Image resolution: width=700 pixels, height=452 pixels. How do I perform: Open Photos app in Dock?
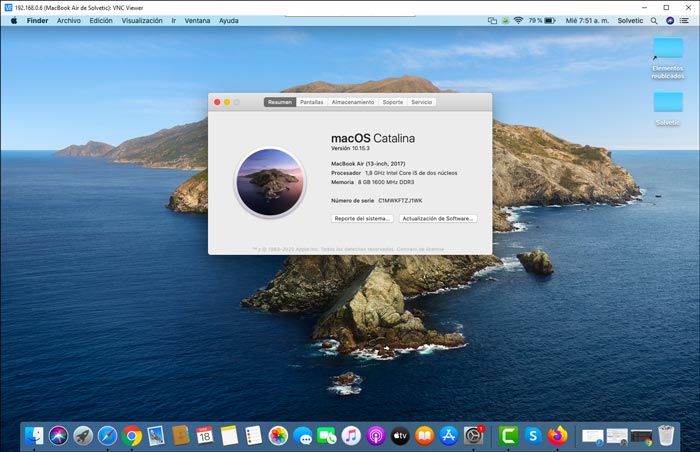278,435
